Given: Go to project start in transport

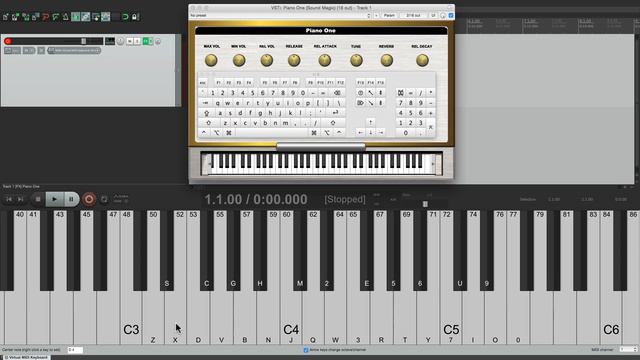Looking at the screenshot, I should click(9, 199).
